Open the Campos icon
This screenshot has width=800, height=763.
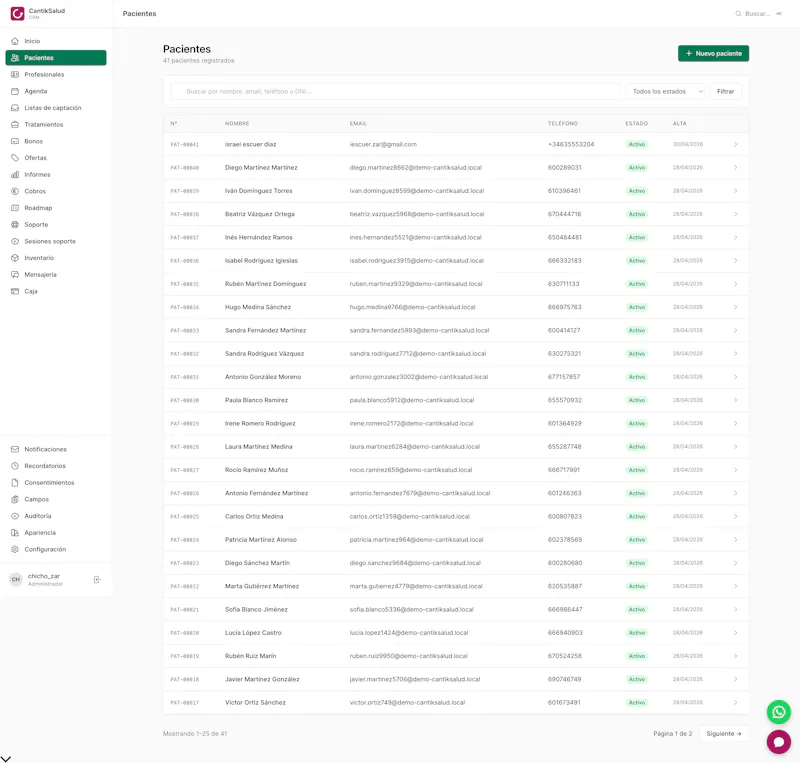pyautogui.click(x=15, y=499)
